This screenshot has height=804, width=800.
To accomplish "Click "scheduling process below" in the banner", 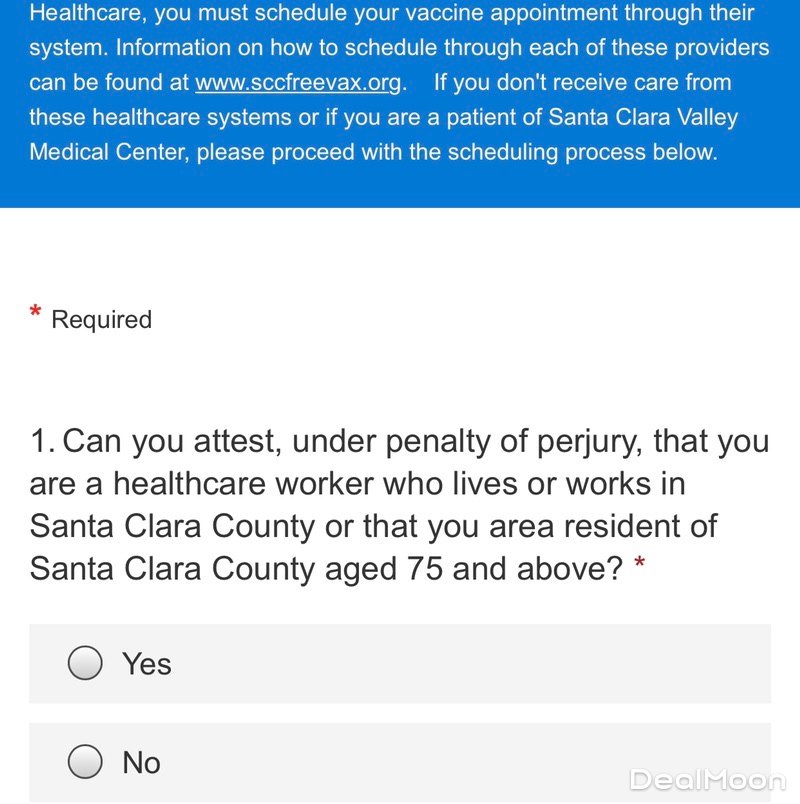I will click(580, 153).
